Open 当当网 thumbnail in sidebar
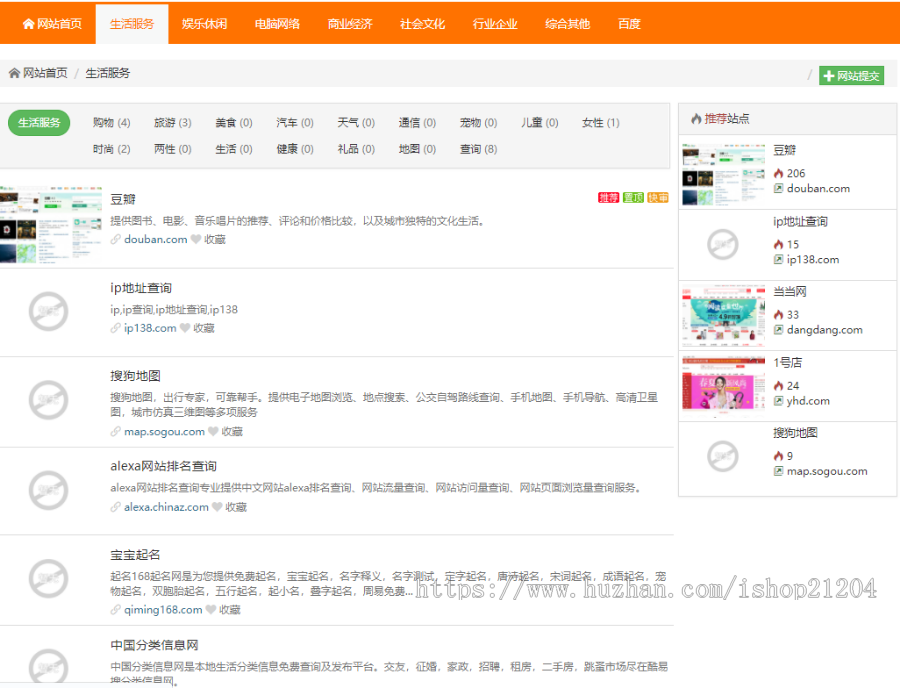This screenshot has height=688, width=900. (x=723, y=316)
